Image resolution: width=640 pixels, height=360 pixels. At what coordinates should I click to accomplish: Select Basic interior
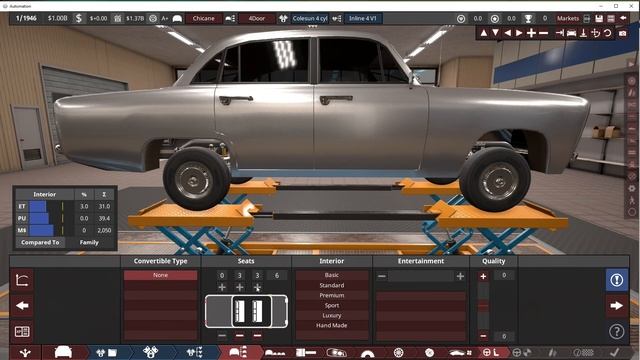tap(332, 275)
